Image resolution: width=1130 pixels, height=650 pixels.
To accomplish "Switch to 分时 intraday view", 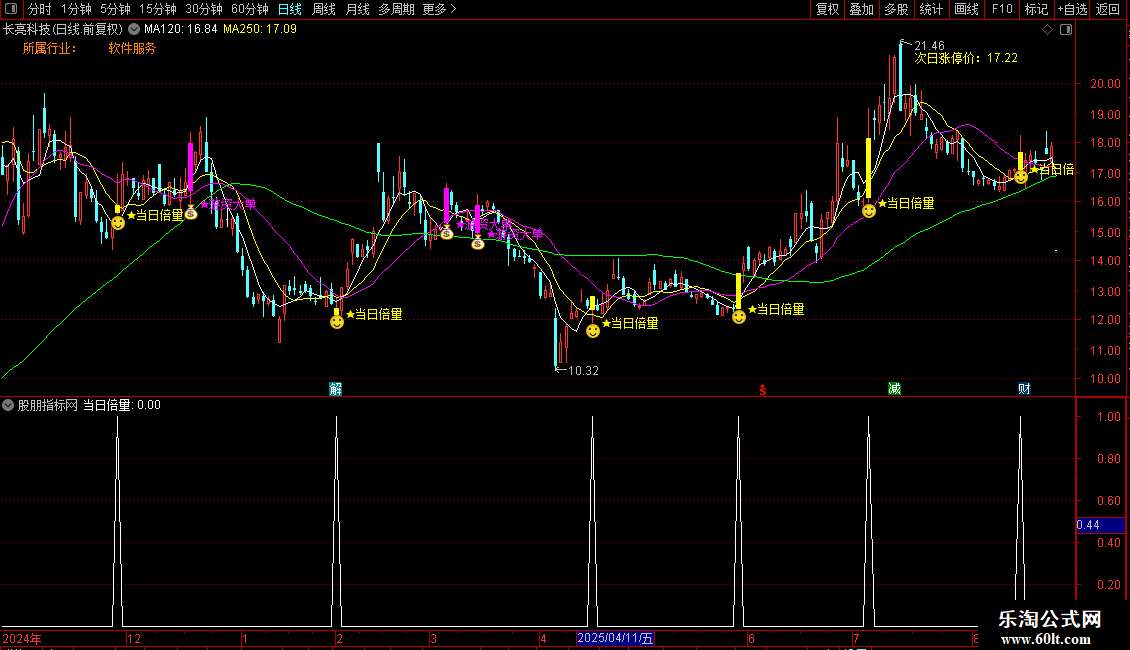I will pyautogui.click(x=40, y=9).
